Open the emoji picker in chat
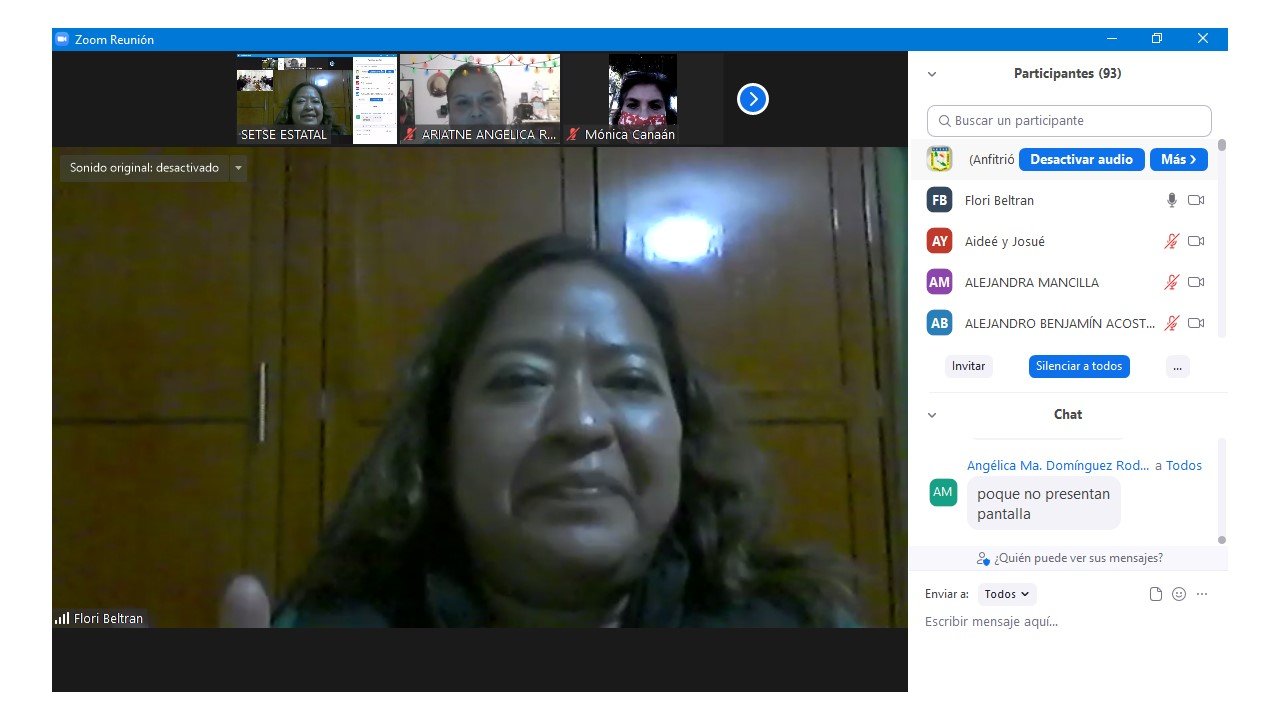The width and height of the screenshot is (1280, 720). (x=1179, y=594)
